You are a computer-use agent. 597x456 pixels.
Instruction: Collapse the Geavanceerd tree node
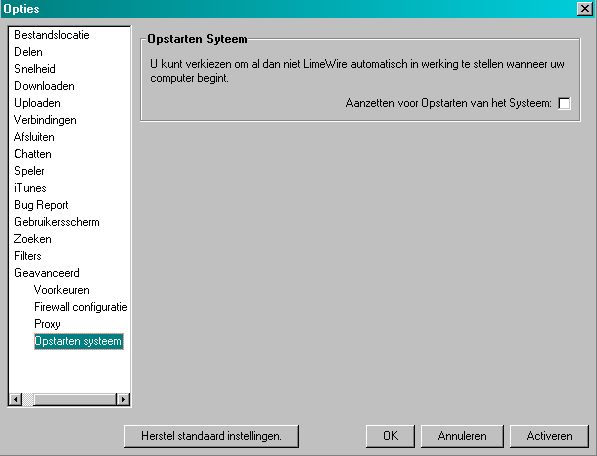coord(47,273)
